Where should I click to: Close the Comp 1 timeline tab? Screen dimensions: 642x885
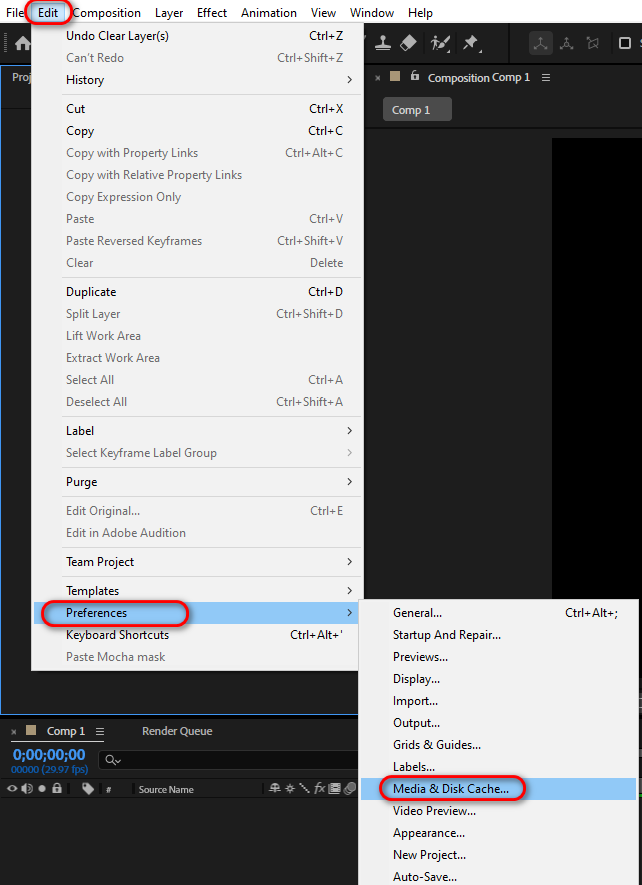[x=14, y=731]
